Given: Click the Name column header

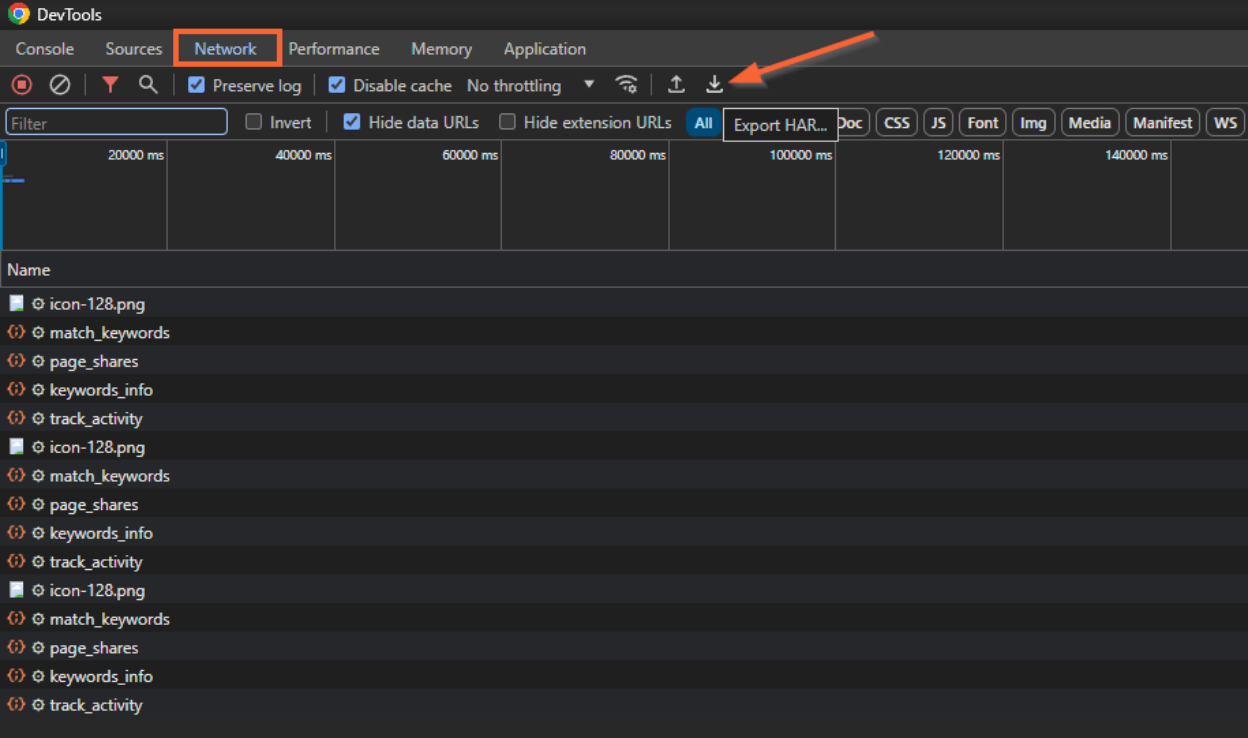Looking at the screenshot, I should point(29,269).
